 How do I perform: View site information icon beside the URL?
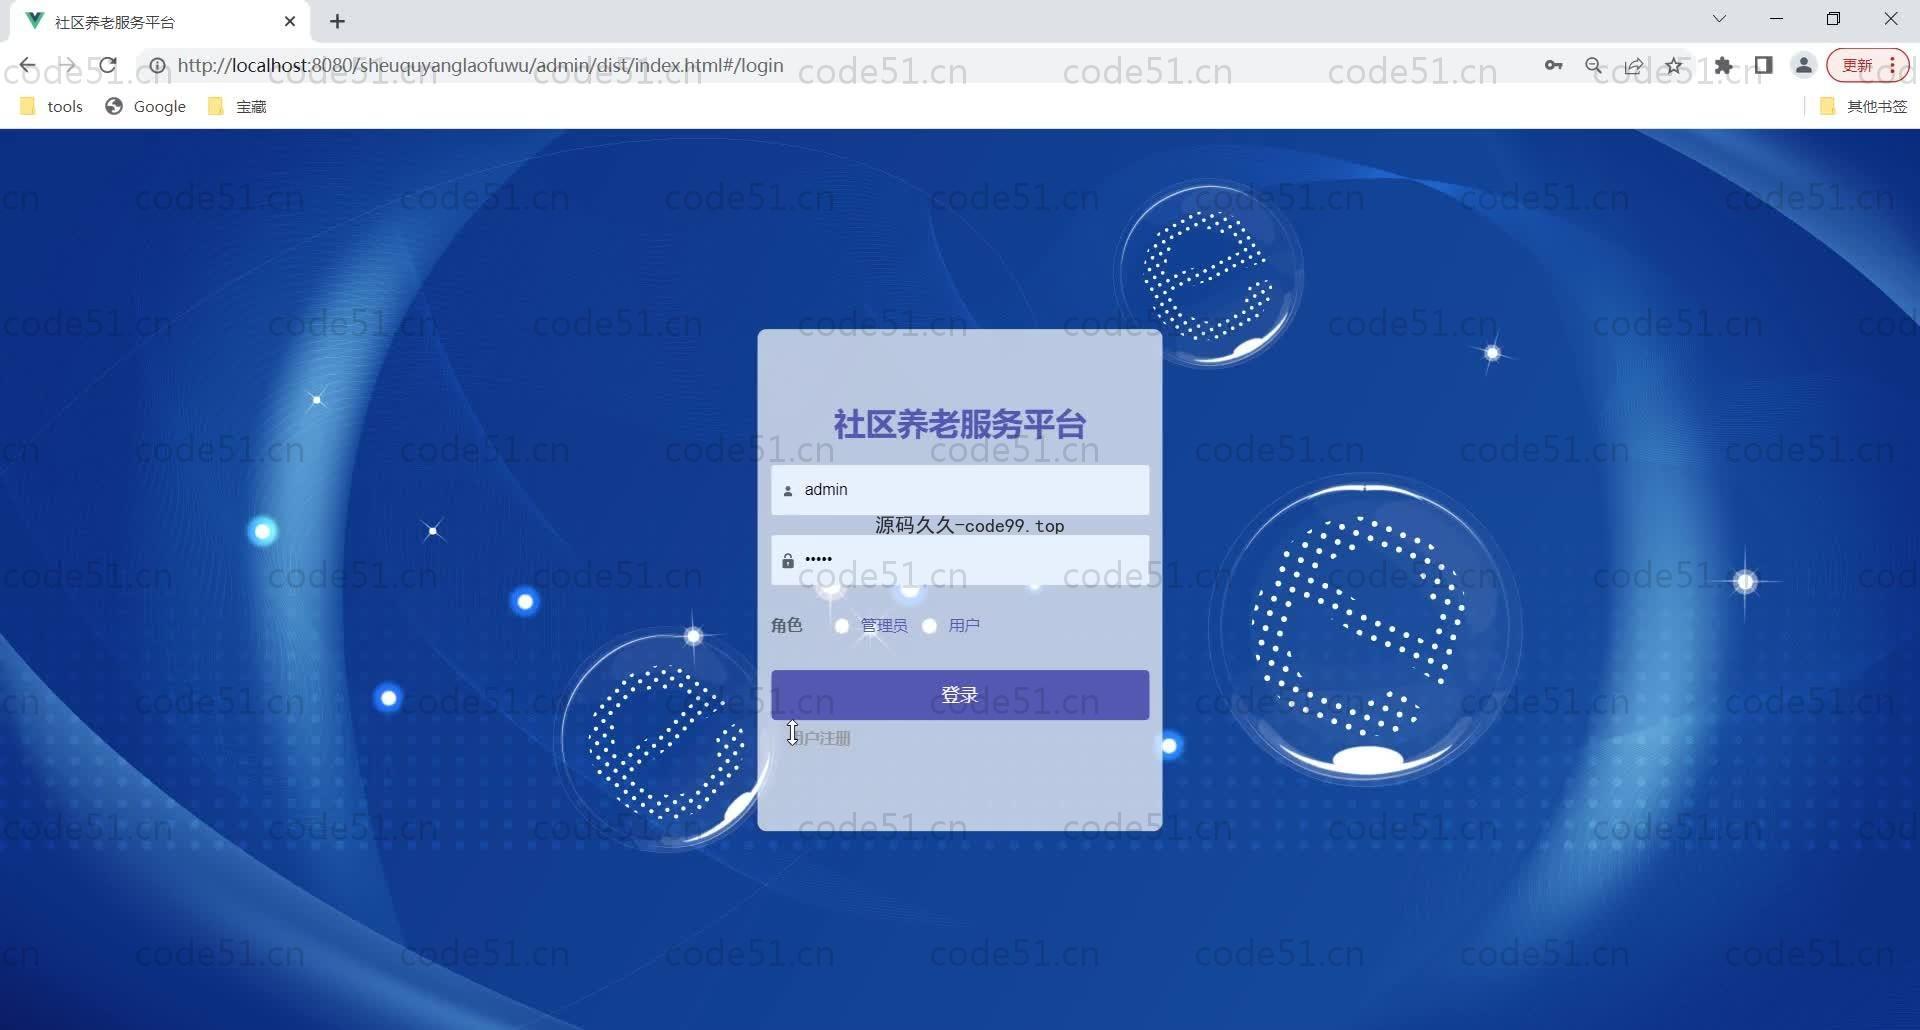tap(157, 66)
